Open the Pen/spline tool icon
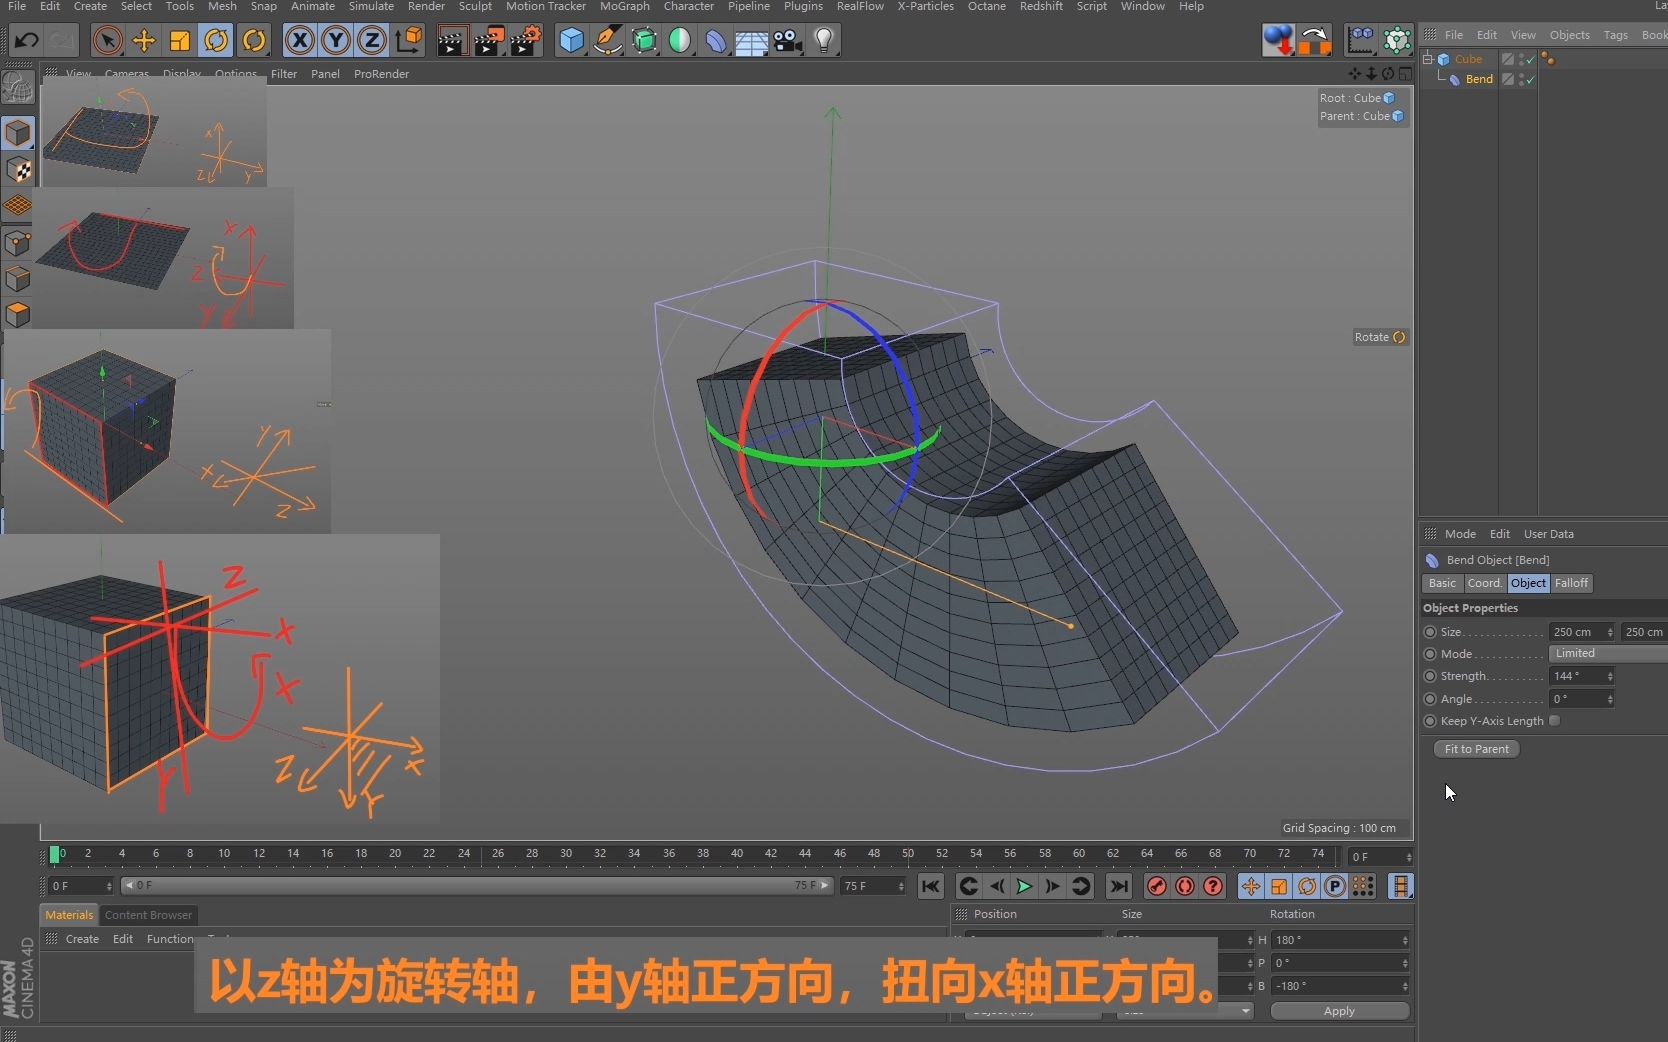 pyautogui.click(x=607, y=40)
